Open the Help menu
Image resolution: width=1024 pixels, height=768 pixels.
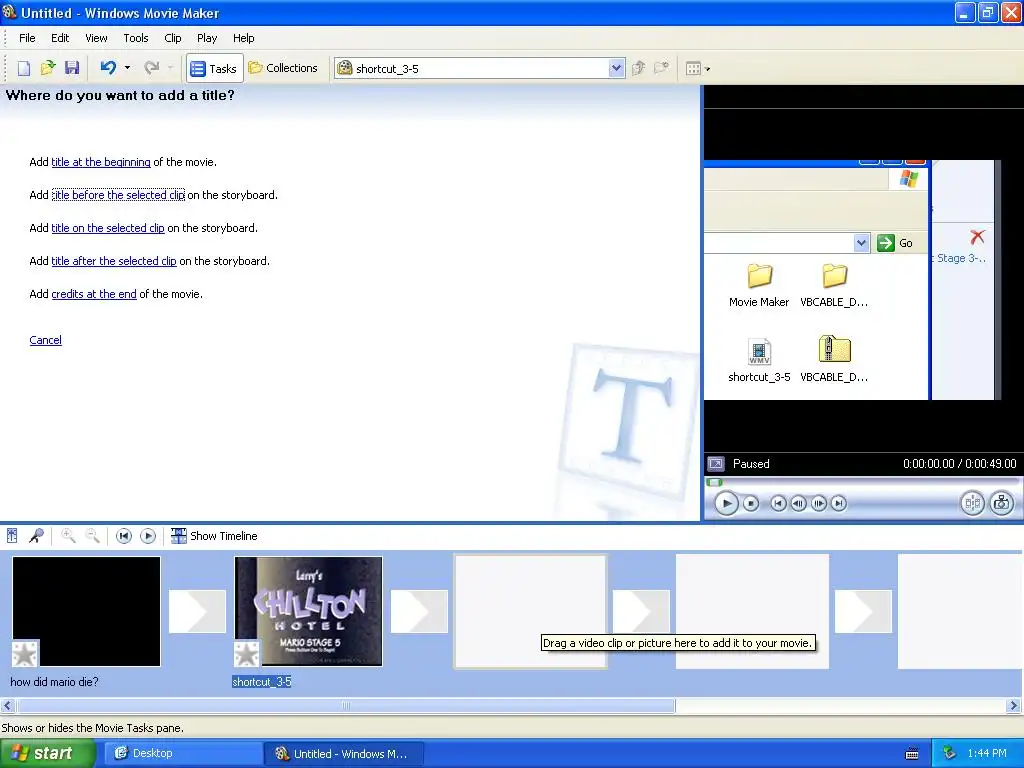(244, 38)
